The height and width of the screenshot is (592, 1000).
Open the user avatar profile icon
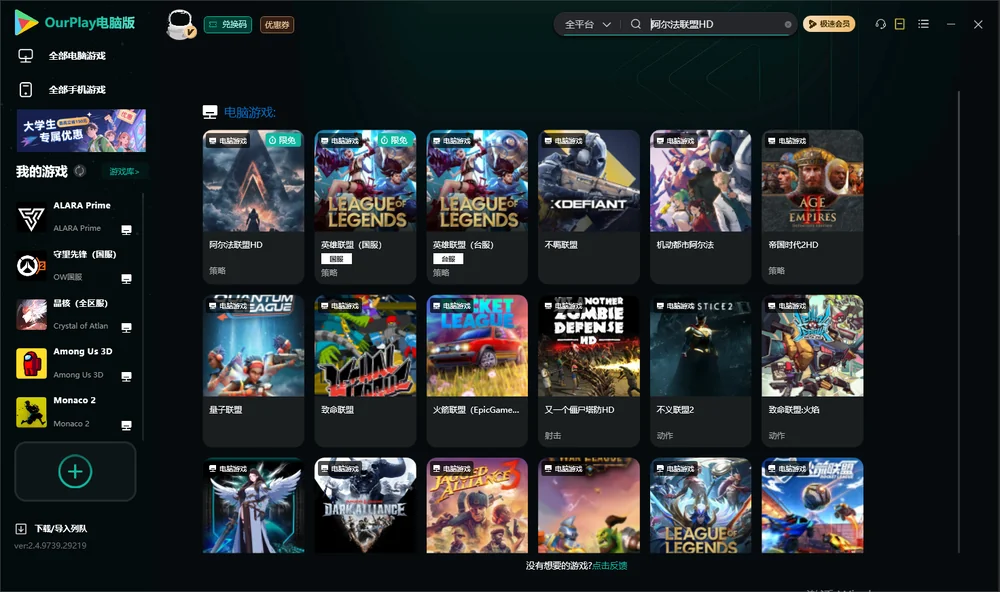click(x=180, y=24)
